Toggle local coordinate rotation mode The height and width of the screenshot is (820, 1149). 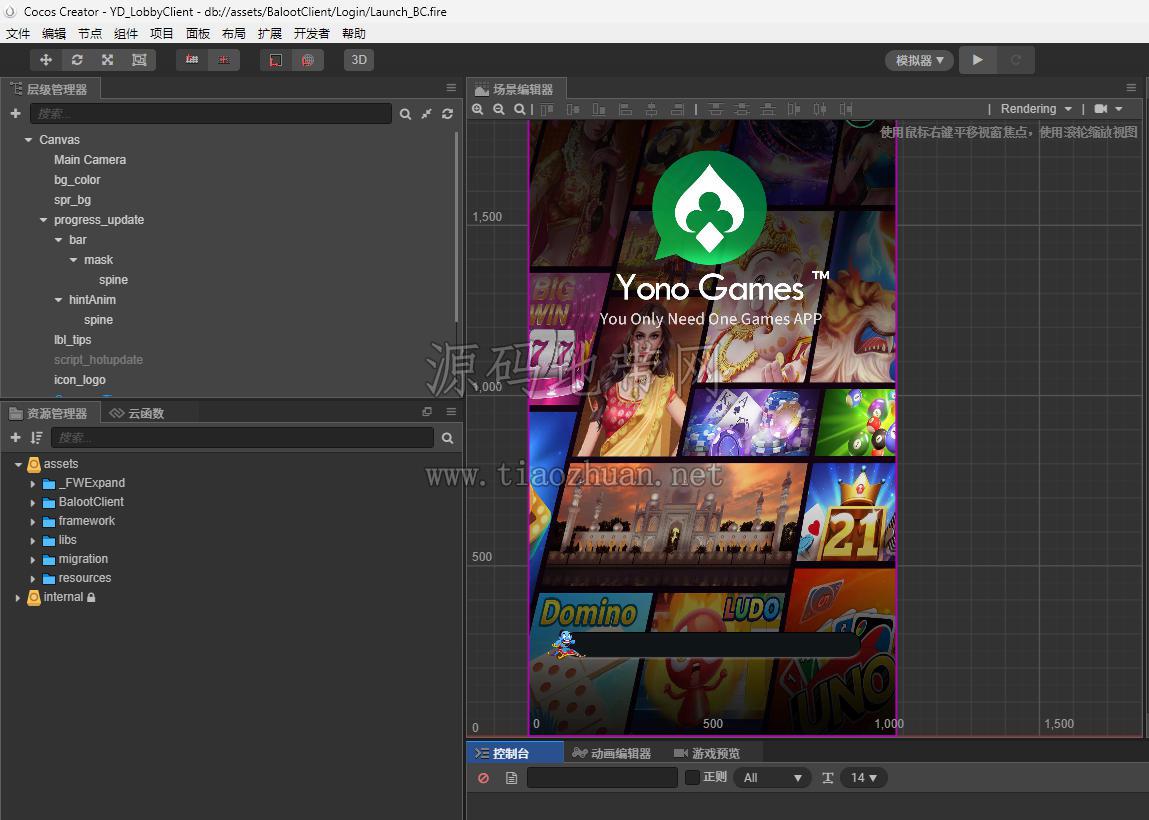tap(276, 60)
